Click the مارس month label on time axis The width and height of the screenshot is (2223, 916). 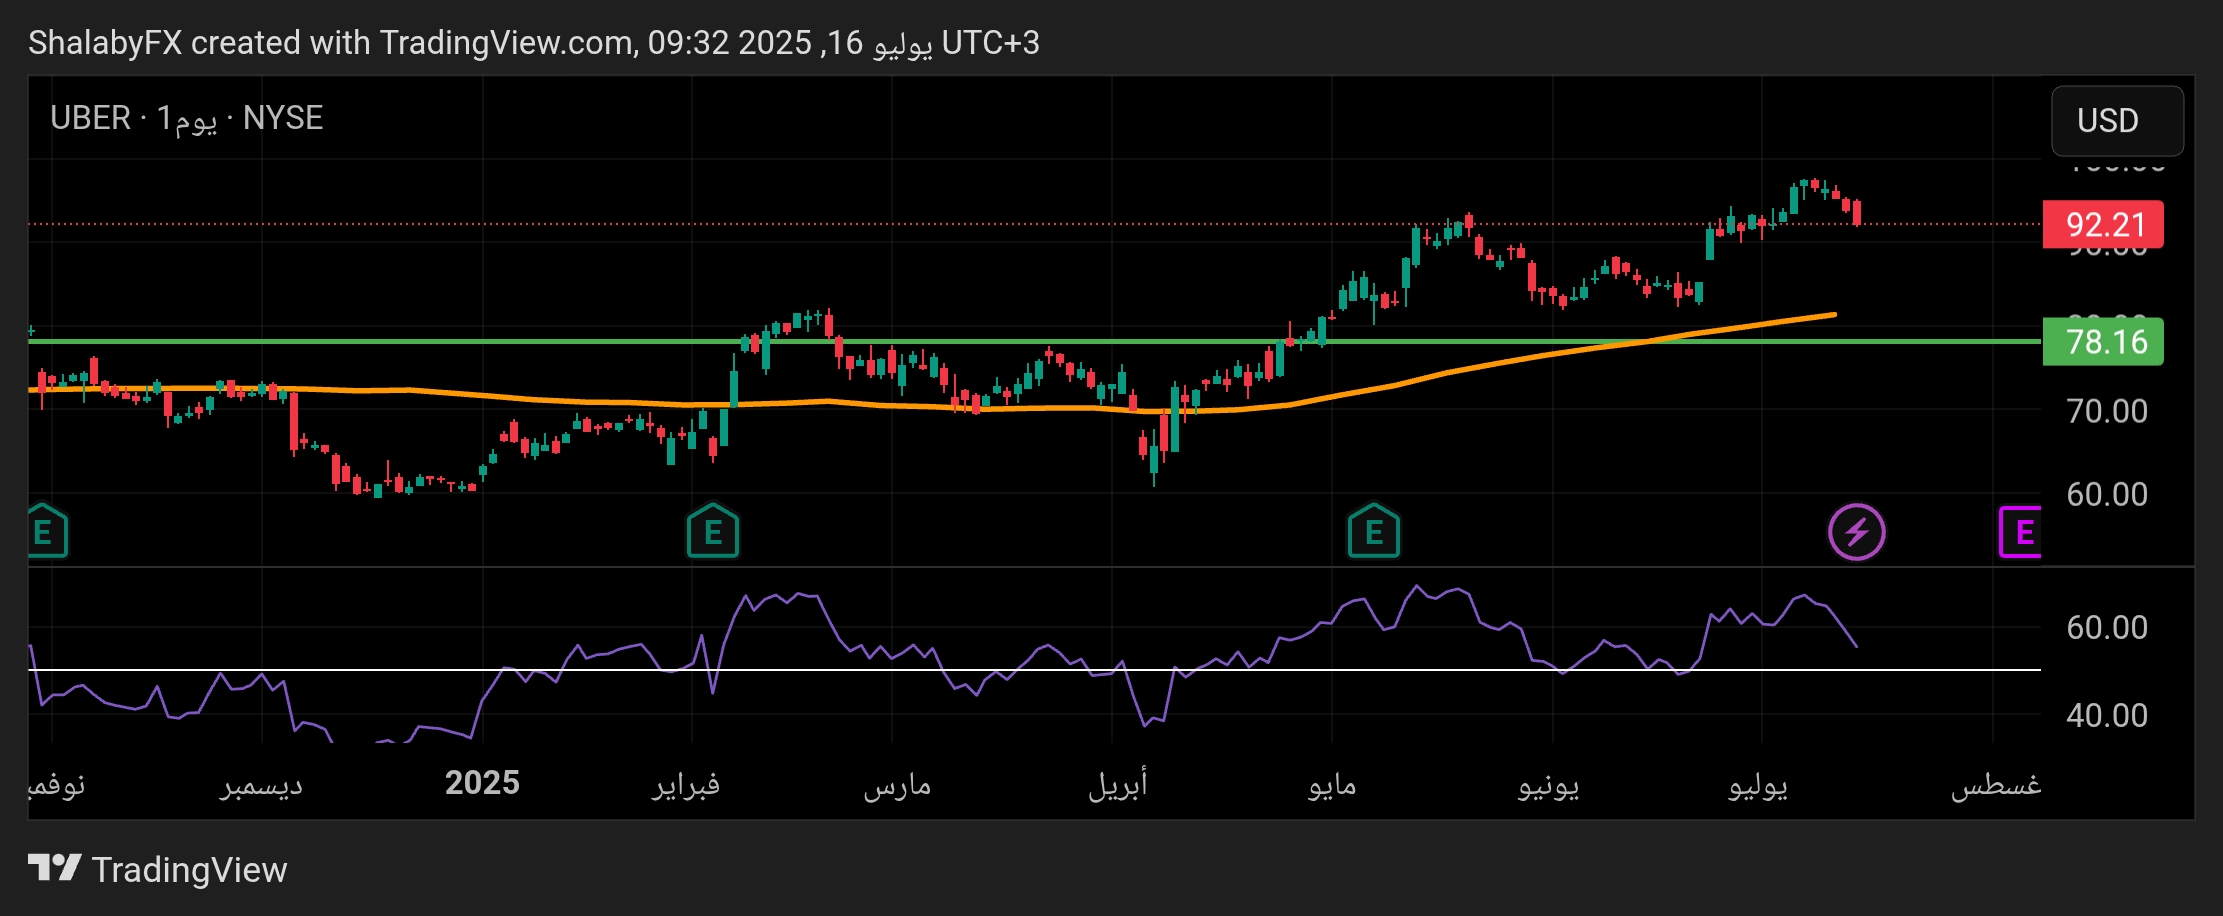click(x=897, y=786)
